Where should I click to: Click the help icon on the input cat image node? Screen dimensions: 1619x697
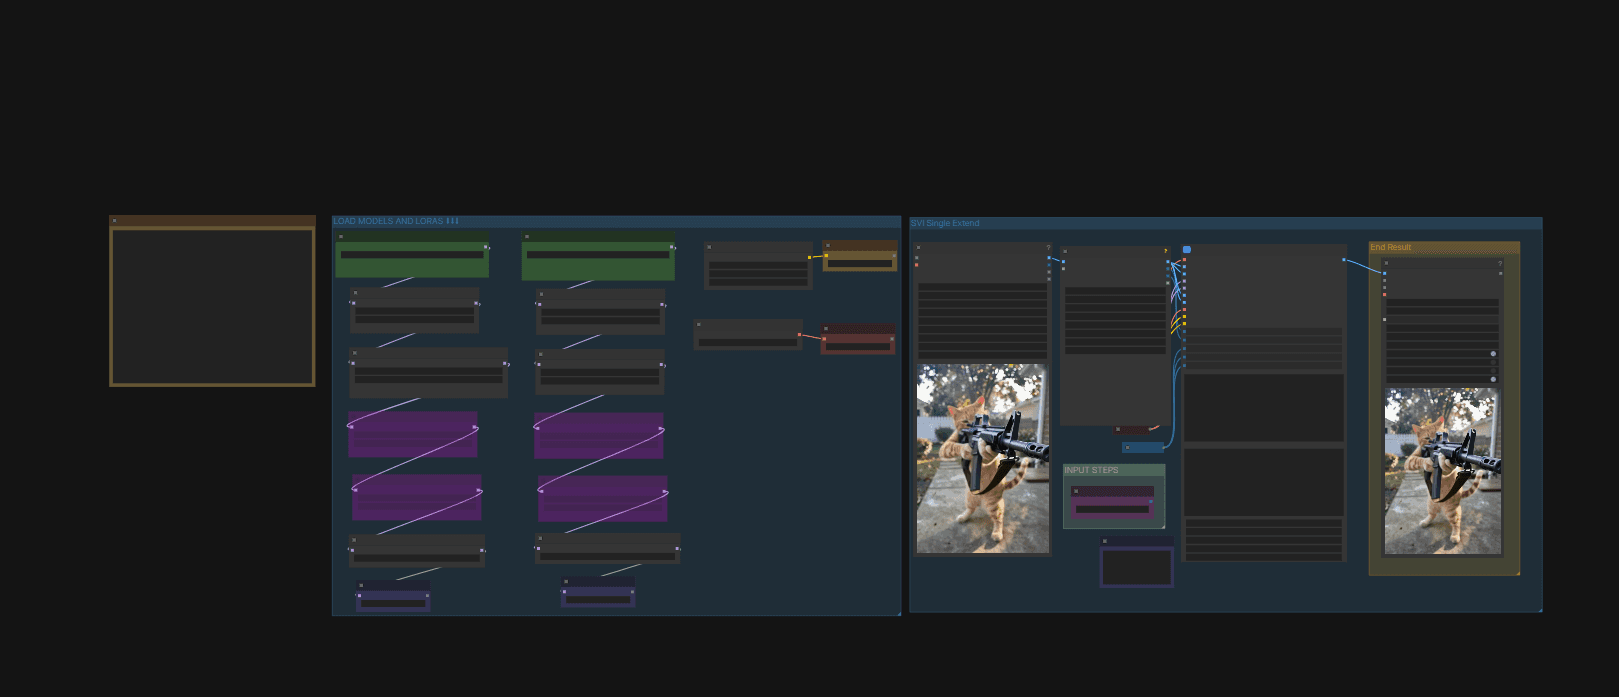pyautogui.click(x=1048, y=247)
